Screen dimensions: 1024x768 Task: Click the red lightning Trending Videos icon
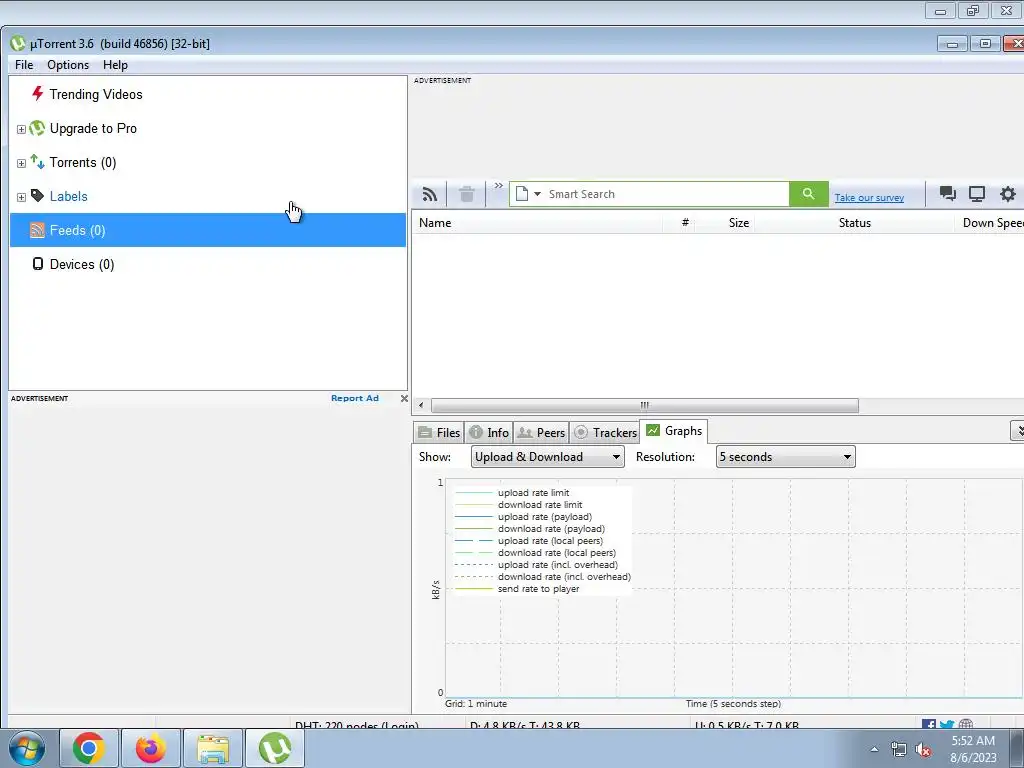pyautogui.click(x=37, y=93)
